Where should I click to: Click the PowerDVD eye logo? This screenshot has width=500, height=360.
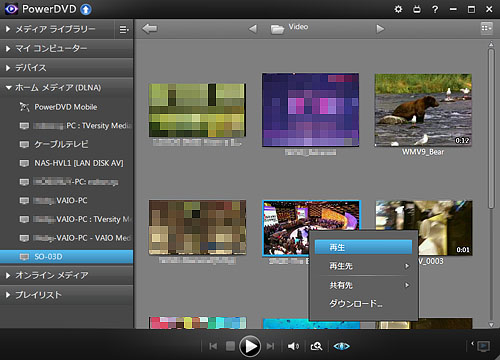[x=11, y=9]
